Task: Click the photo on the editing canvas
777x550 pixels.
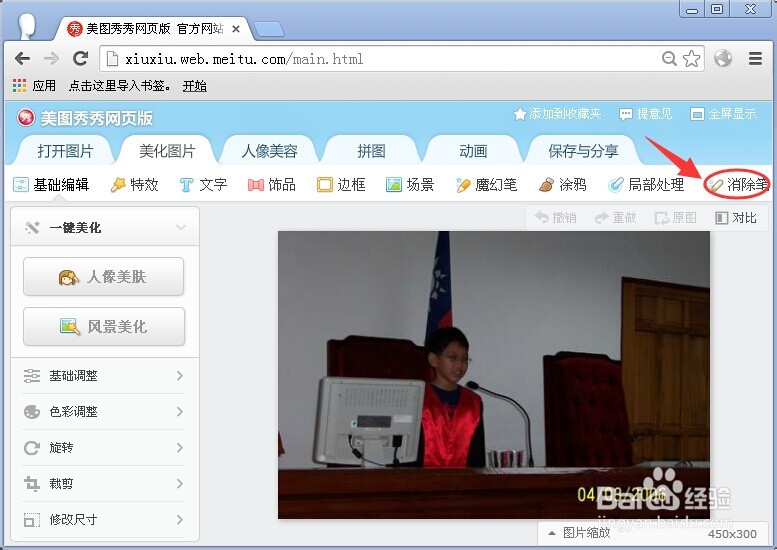Action: 494,375
